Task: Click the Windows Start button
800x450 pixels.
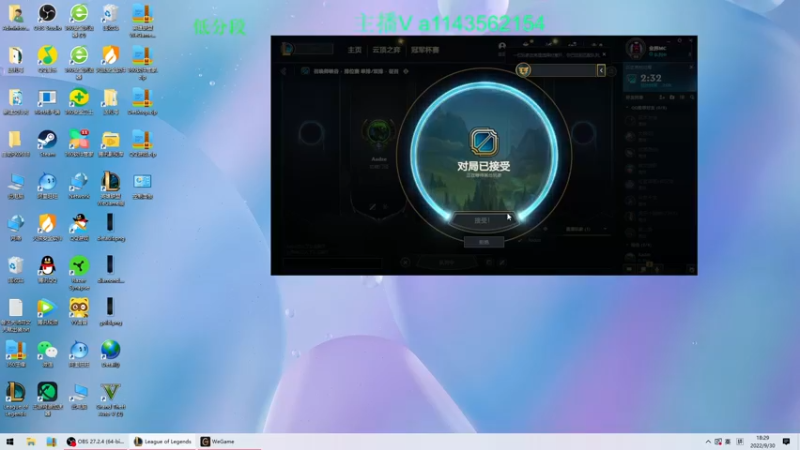Action: [x=10, y=442]
